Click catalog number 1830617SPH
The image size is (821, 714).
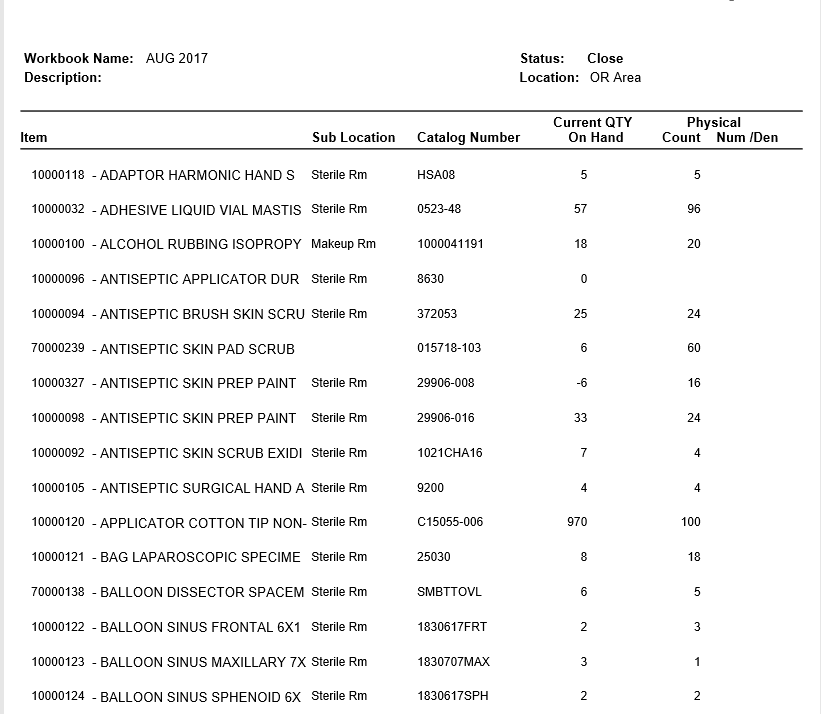pyautogui.click(x=452, y=696)
